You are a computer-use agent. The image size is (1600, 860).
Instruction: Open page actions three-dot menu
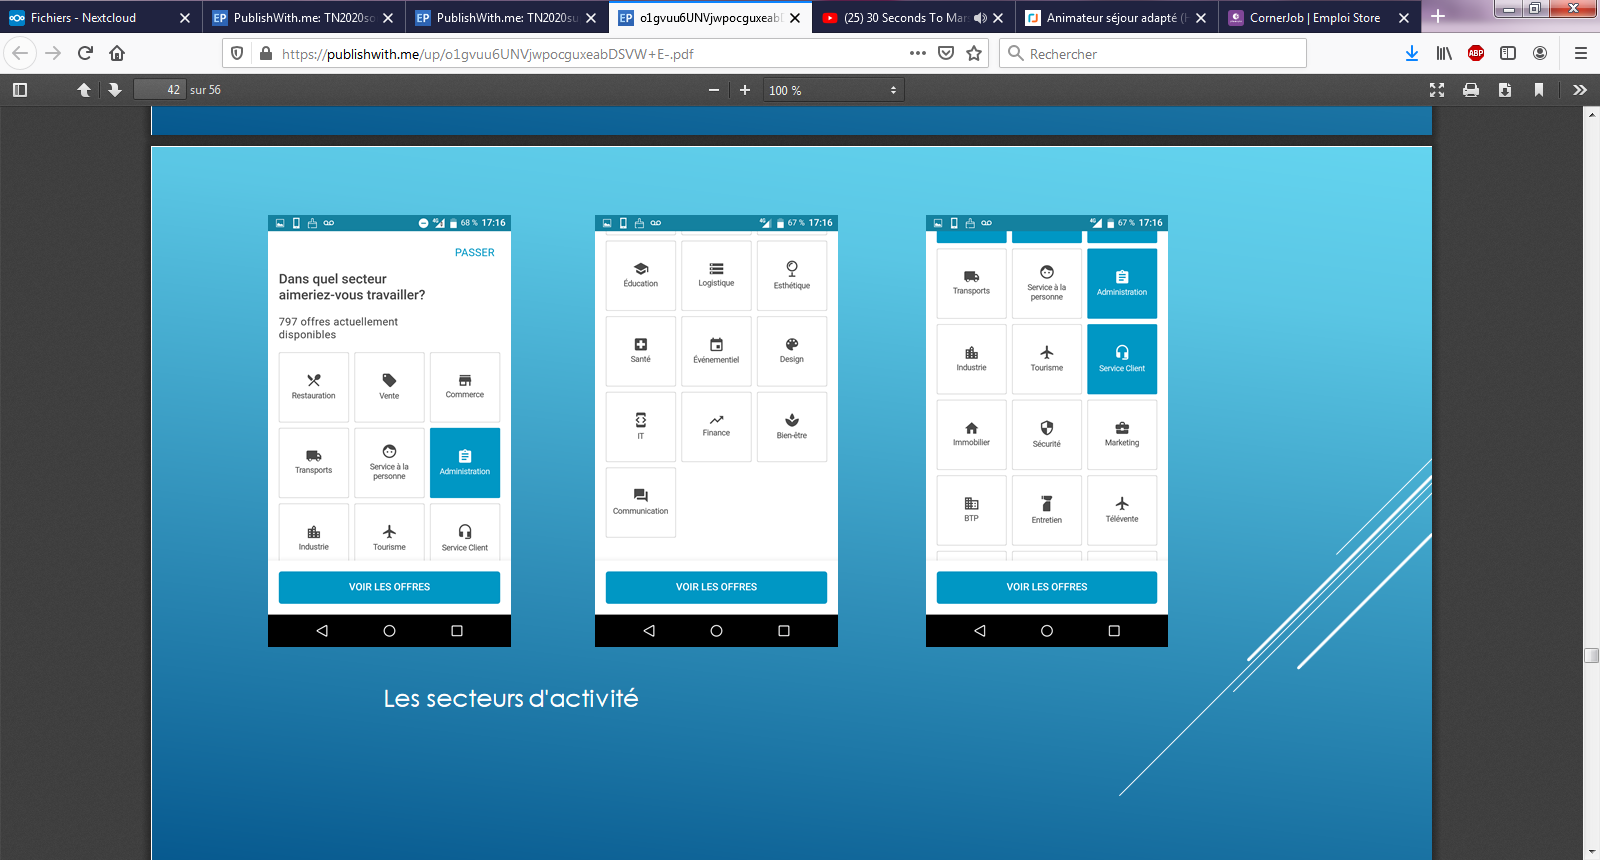click(x=917, y=54)
